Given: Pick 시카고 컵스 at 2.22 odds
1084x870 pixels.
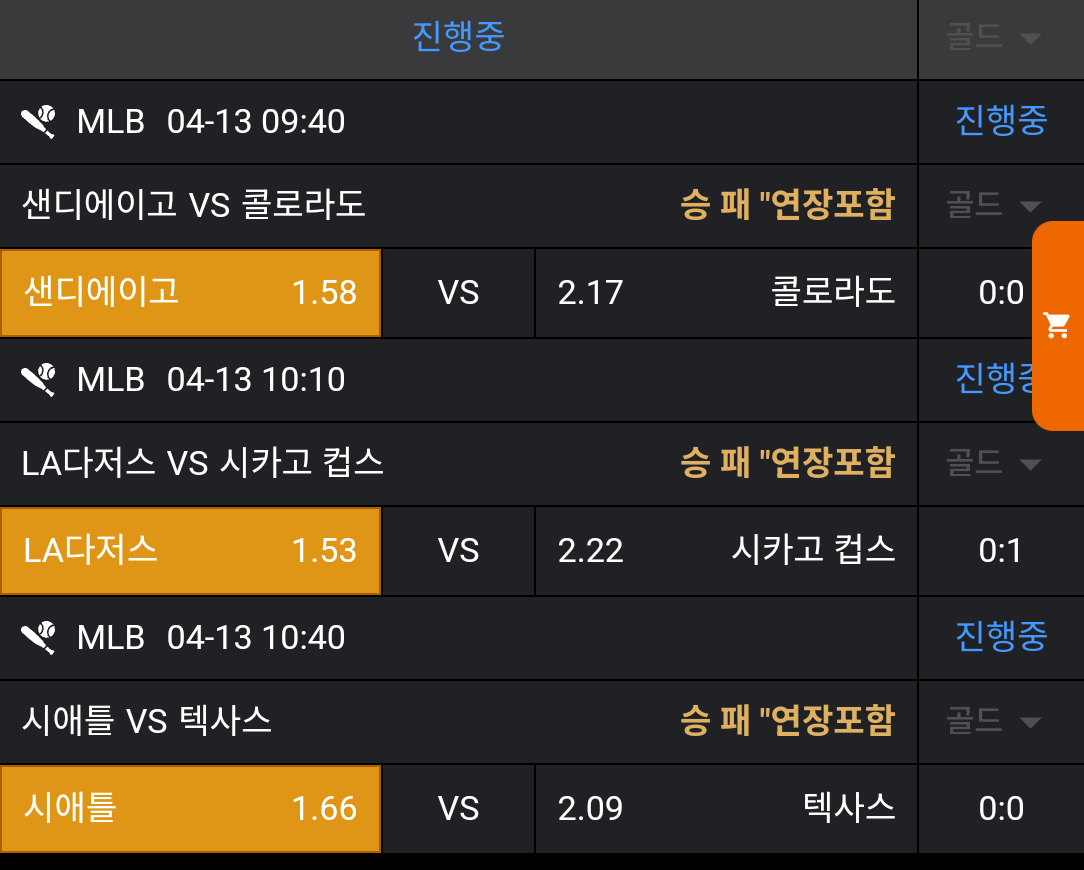Looking at the screenshot, I should tap(726, 551).
